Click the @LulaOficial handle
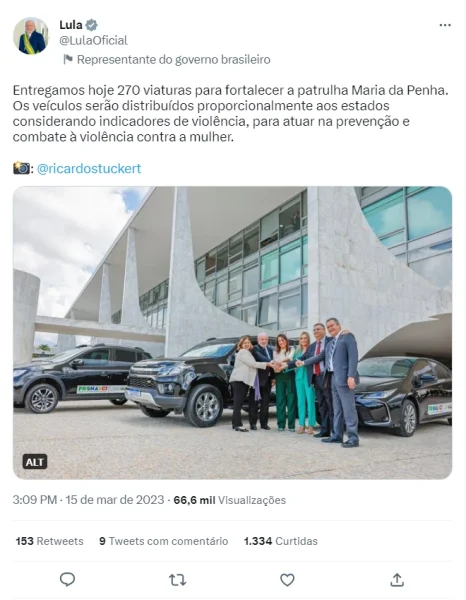The image size is (466, 600). pos(93,41)
